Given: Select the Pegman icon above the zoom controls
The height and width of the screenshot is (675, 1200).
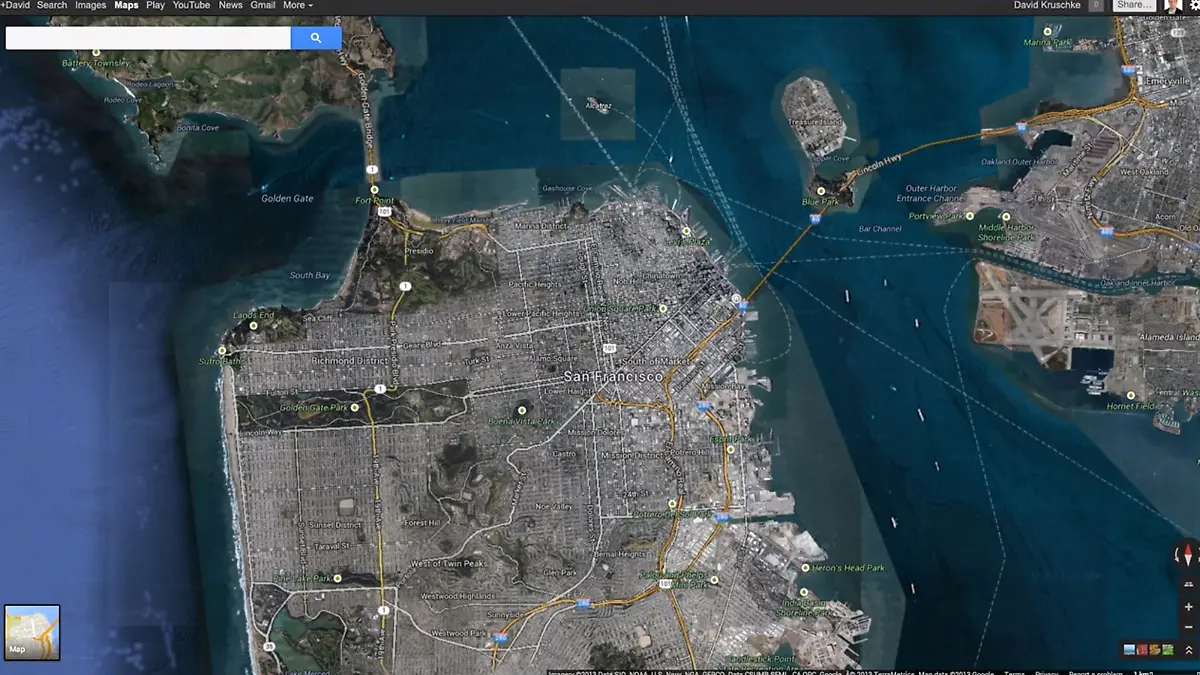Looking at the screenshot, I should pos(1188,584).
